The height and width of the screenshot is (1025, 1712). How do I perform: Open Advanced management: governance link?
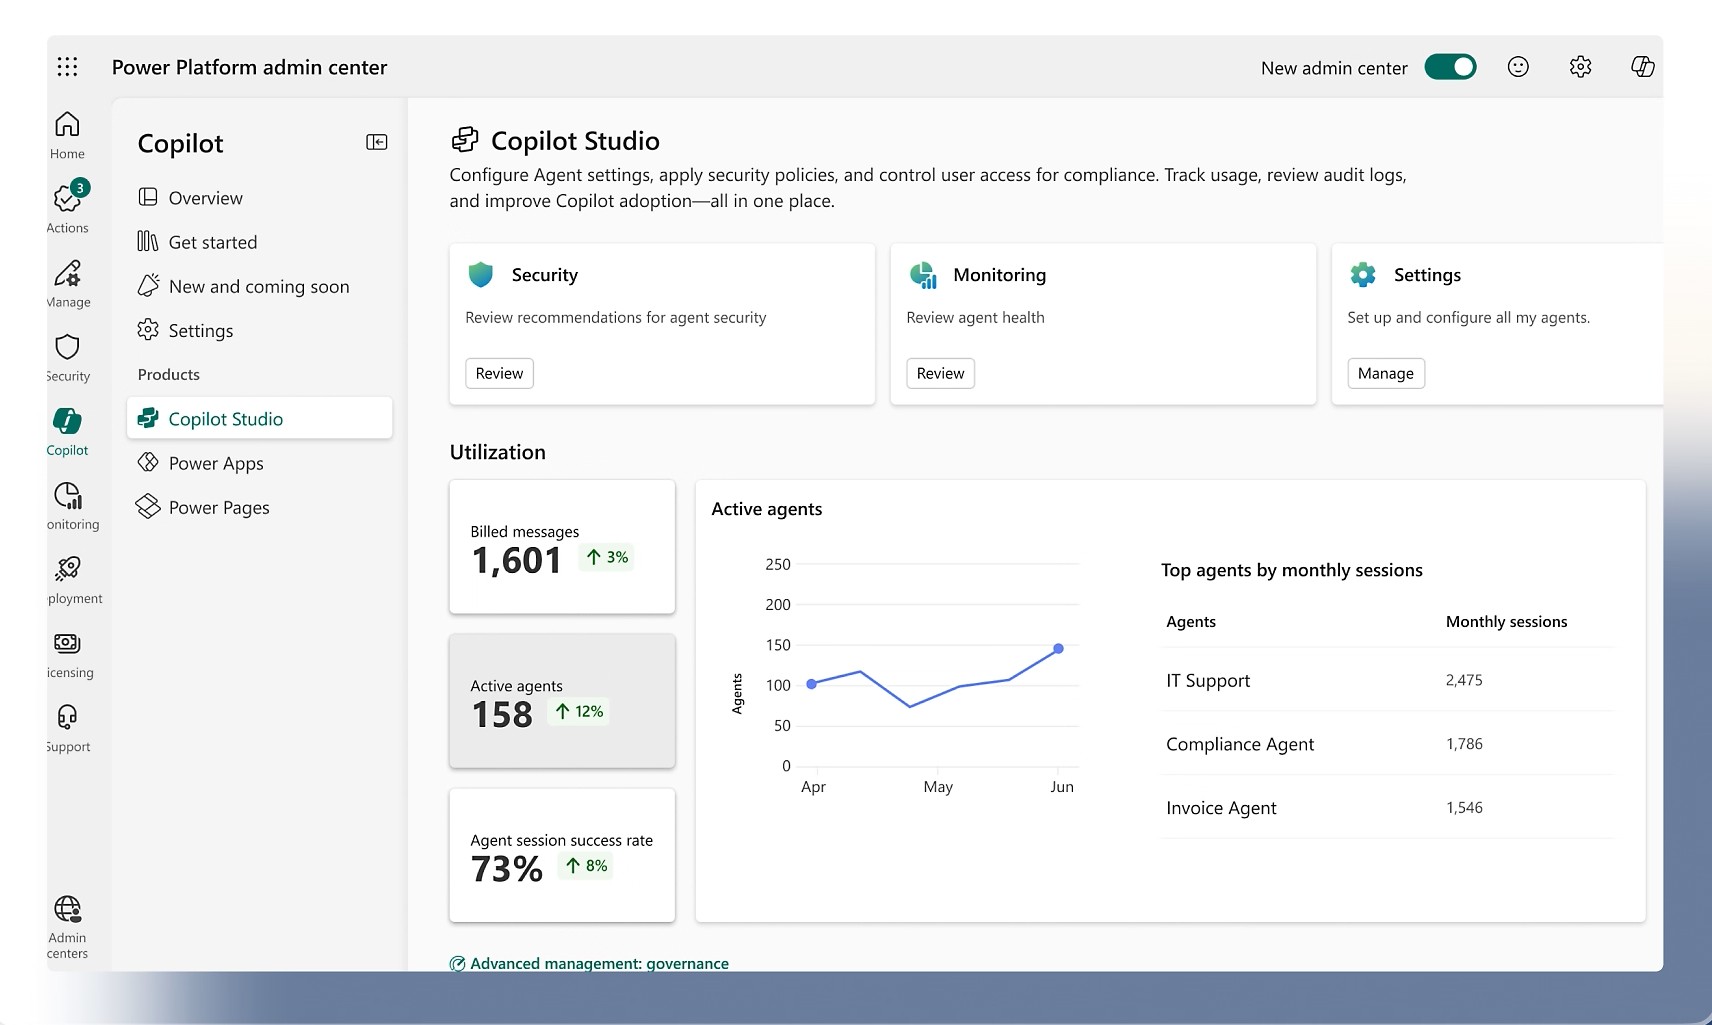tap(599, 963)
